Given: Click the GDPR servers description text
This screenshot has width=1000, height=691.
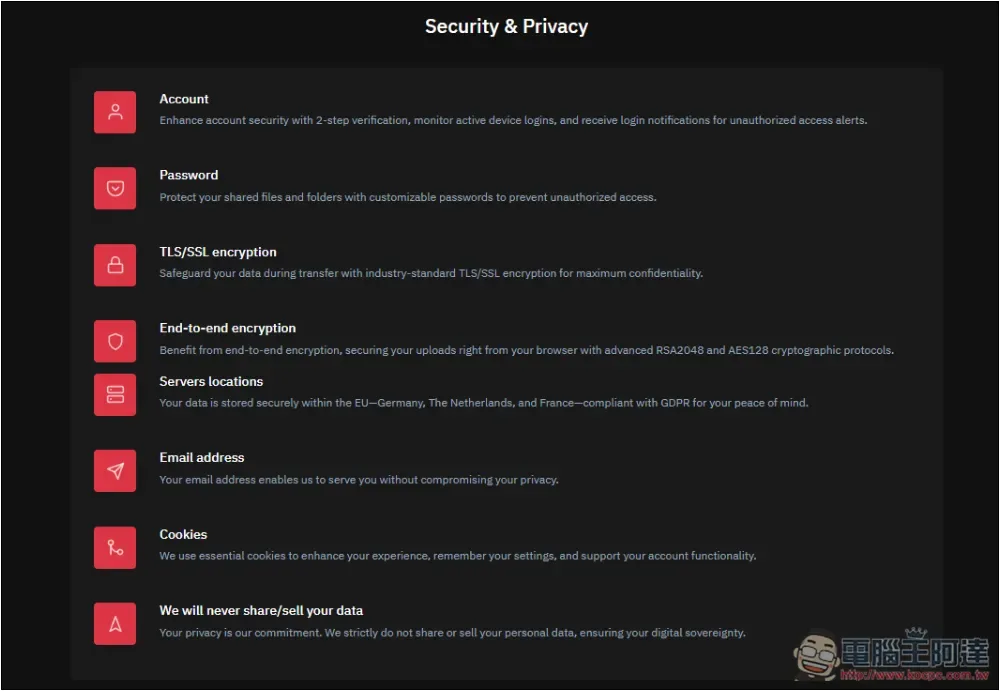Looking at the screenshot, I should [484, 403].
